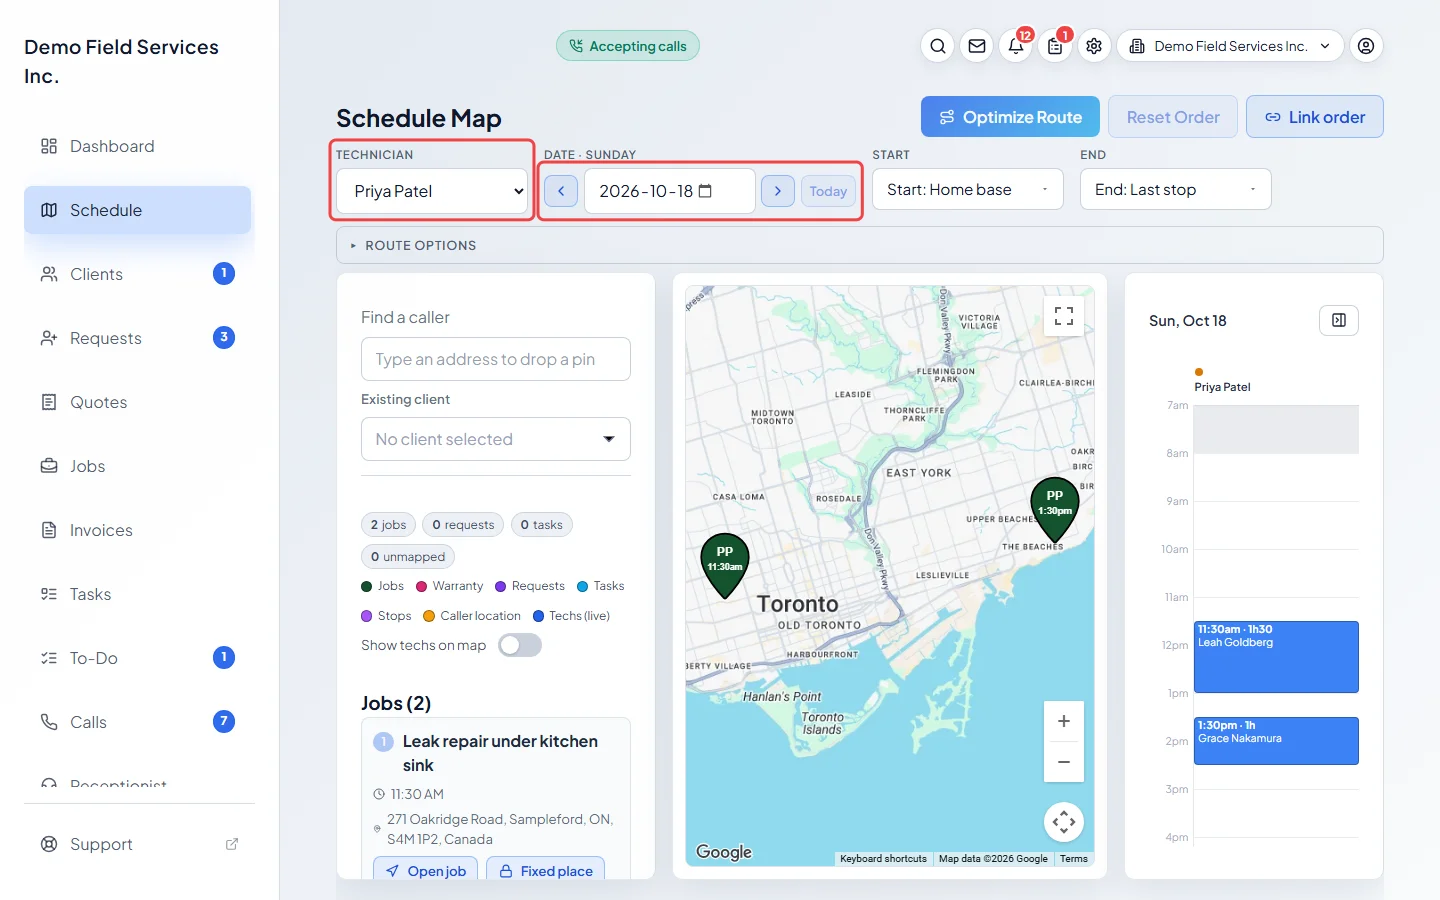The image size is (1440, 900).
Task: Open the search magnifier icon
Action: 938,46
